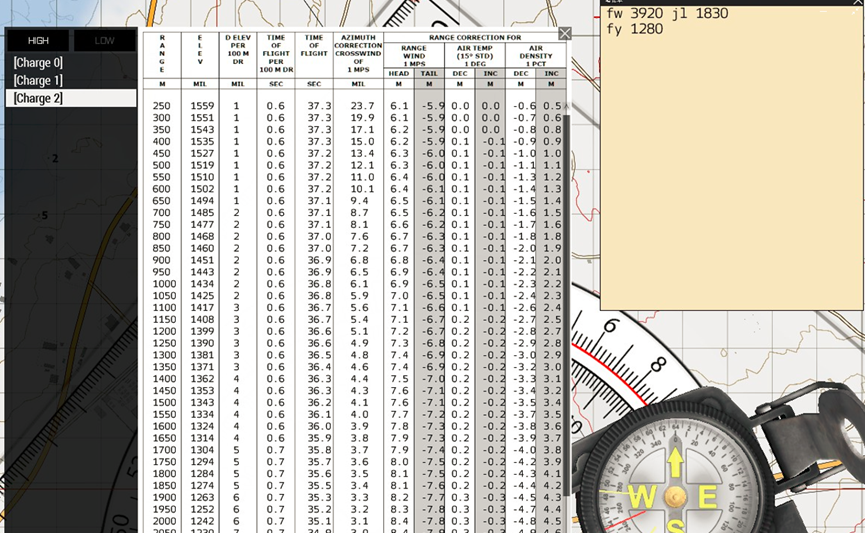Click elevation value 1304

click(202, 450)
